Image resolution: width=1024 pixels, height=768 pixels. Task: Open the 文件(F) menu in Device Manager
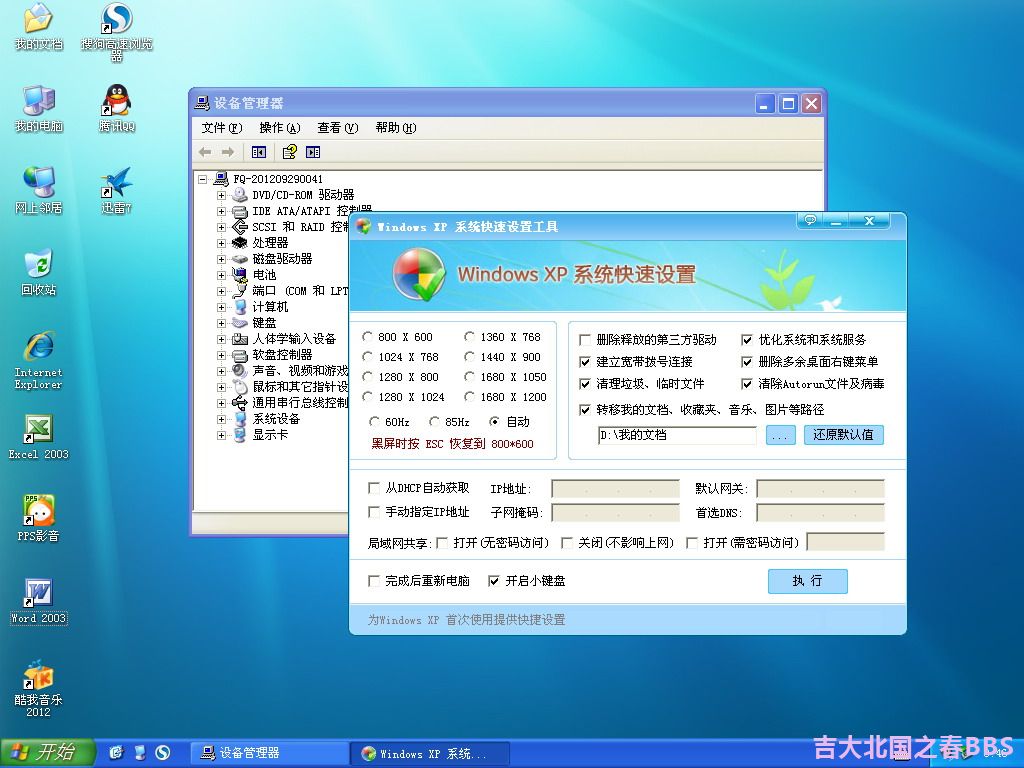point(222,128)
